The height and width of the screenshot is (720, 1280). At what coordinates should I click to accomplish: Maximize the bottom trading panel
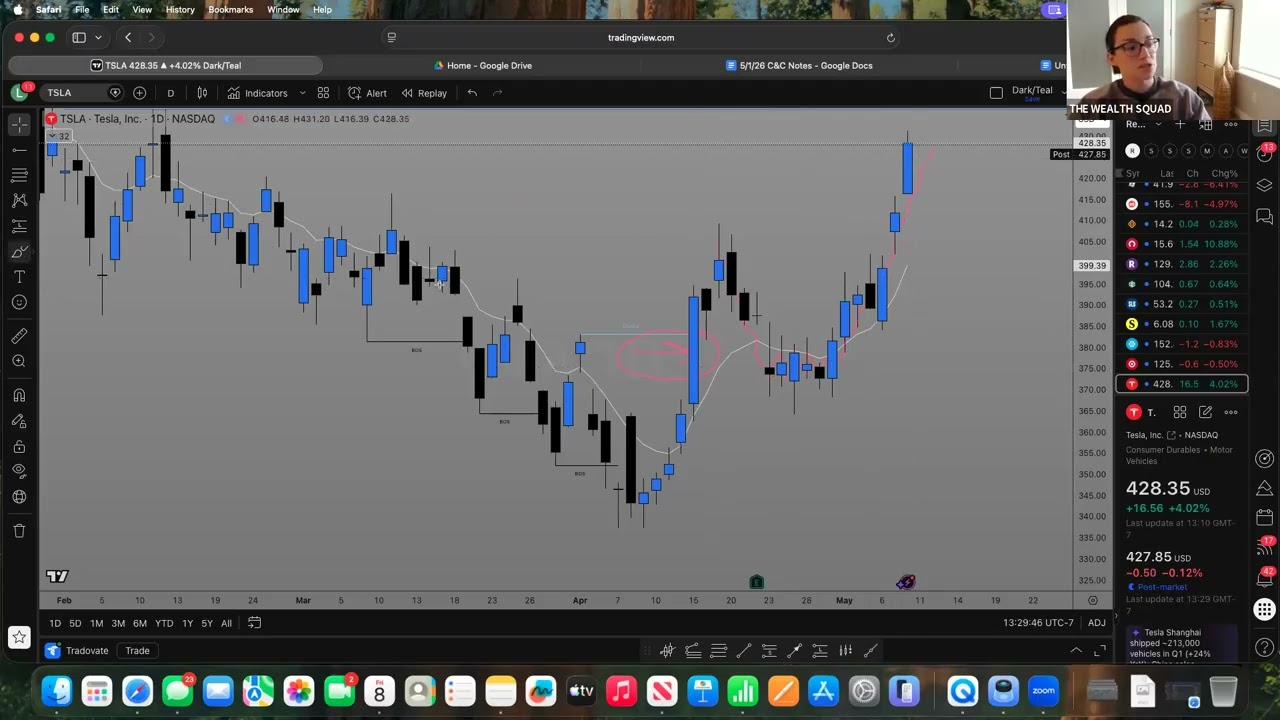point(1100,651)
